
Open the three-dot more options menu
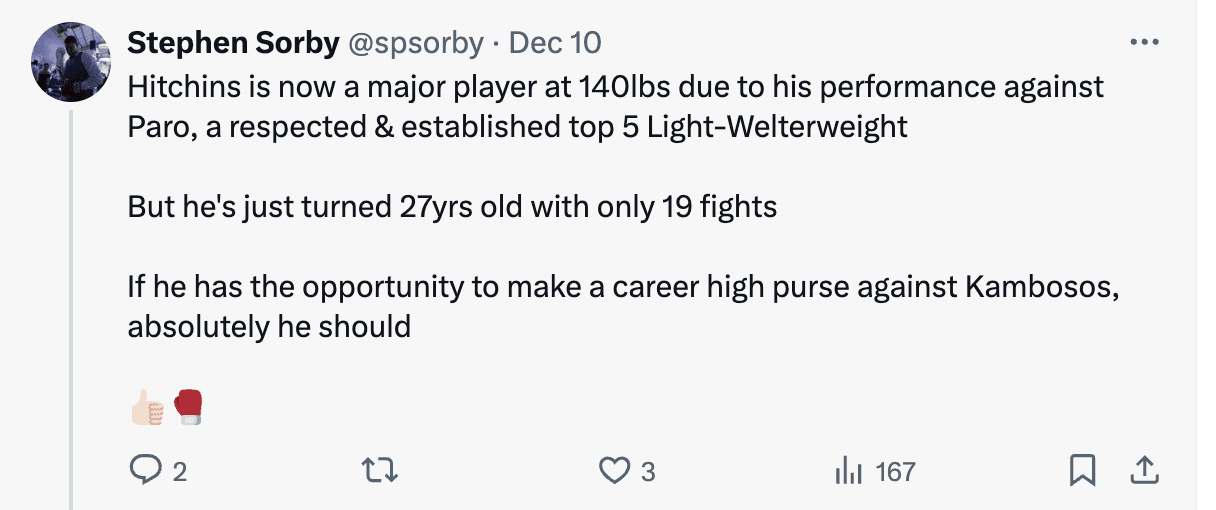click(1144, 43)
